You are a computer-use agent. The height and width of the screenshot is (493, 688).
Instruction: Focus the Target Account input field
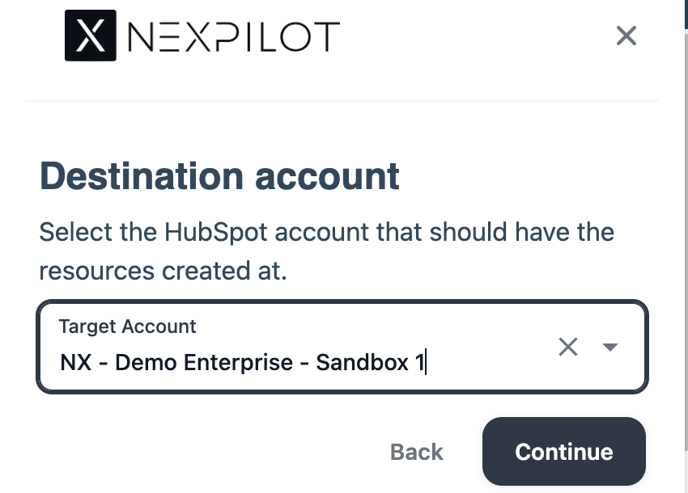[x=300, y=361]
